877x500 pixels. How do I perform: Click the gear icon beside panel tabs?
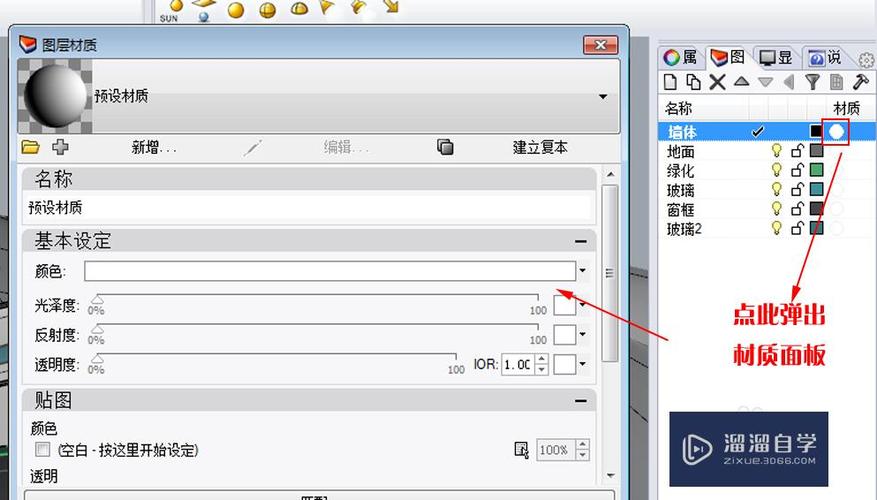[866, 59]
